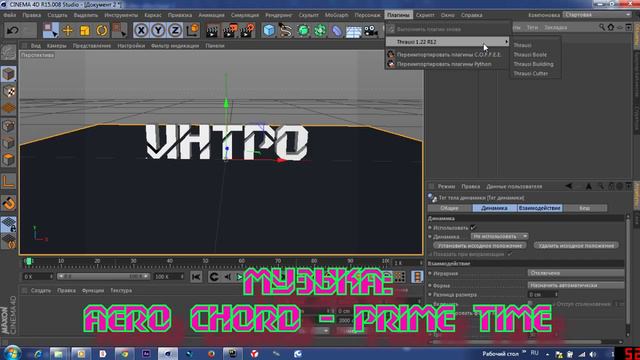Open the Динамика dropdown
The height and width of the screenshot is (360, 640).
point(500,236)
